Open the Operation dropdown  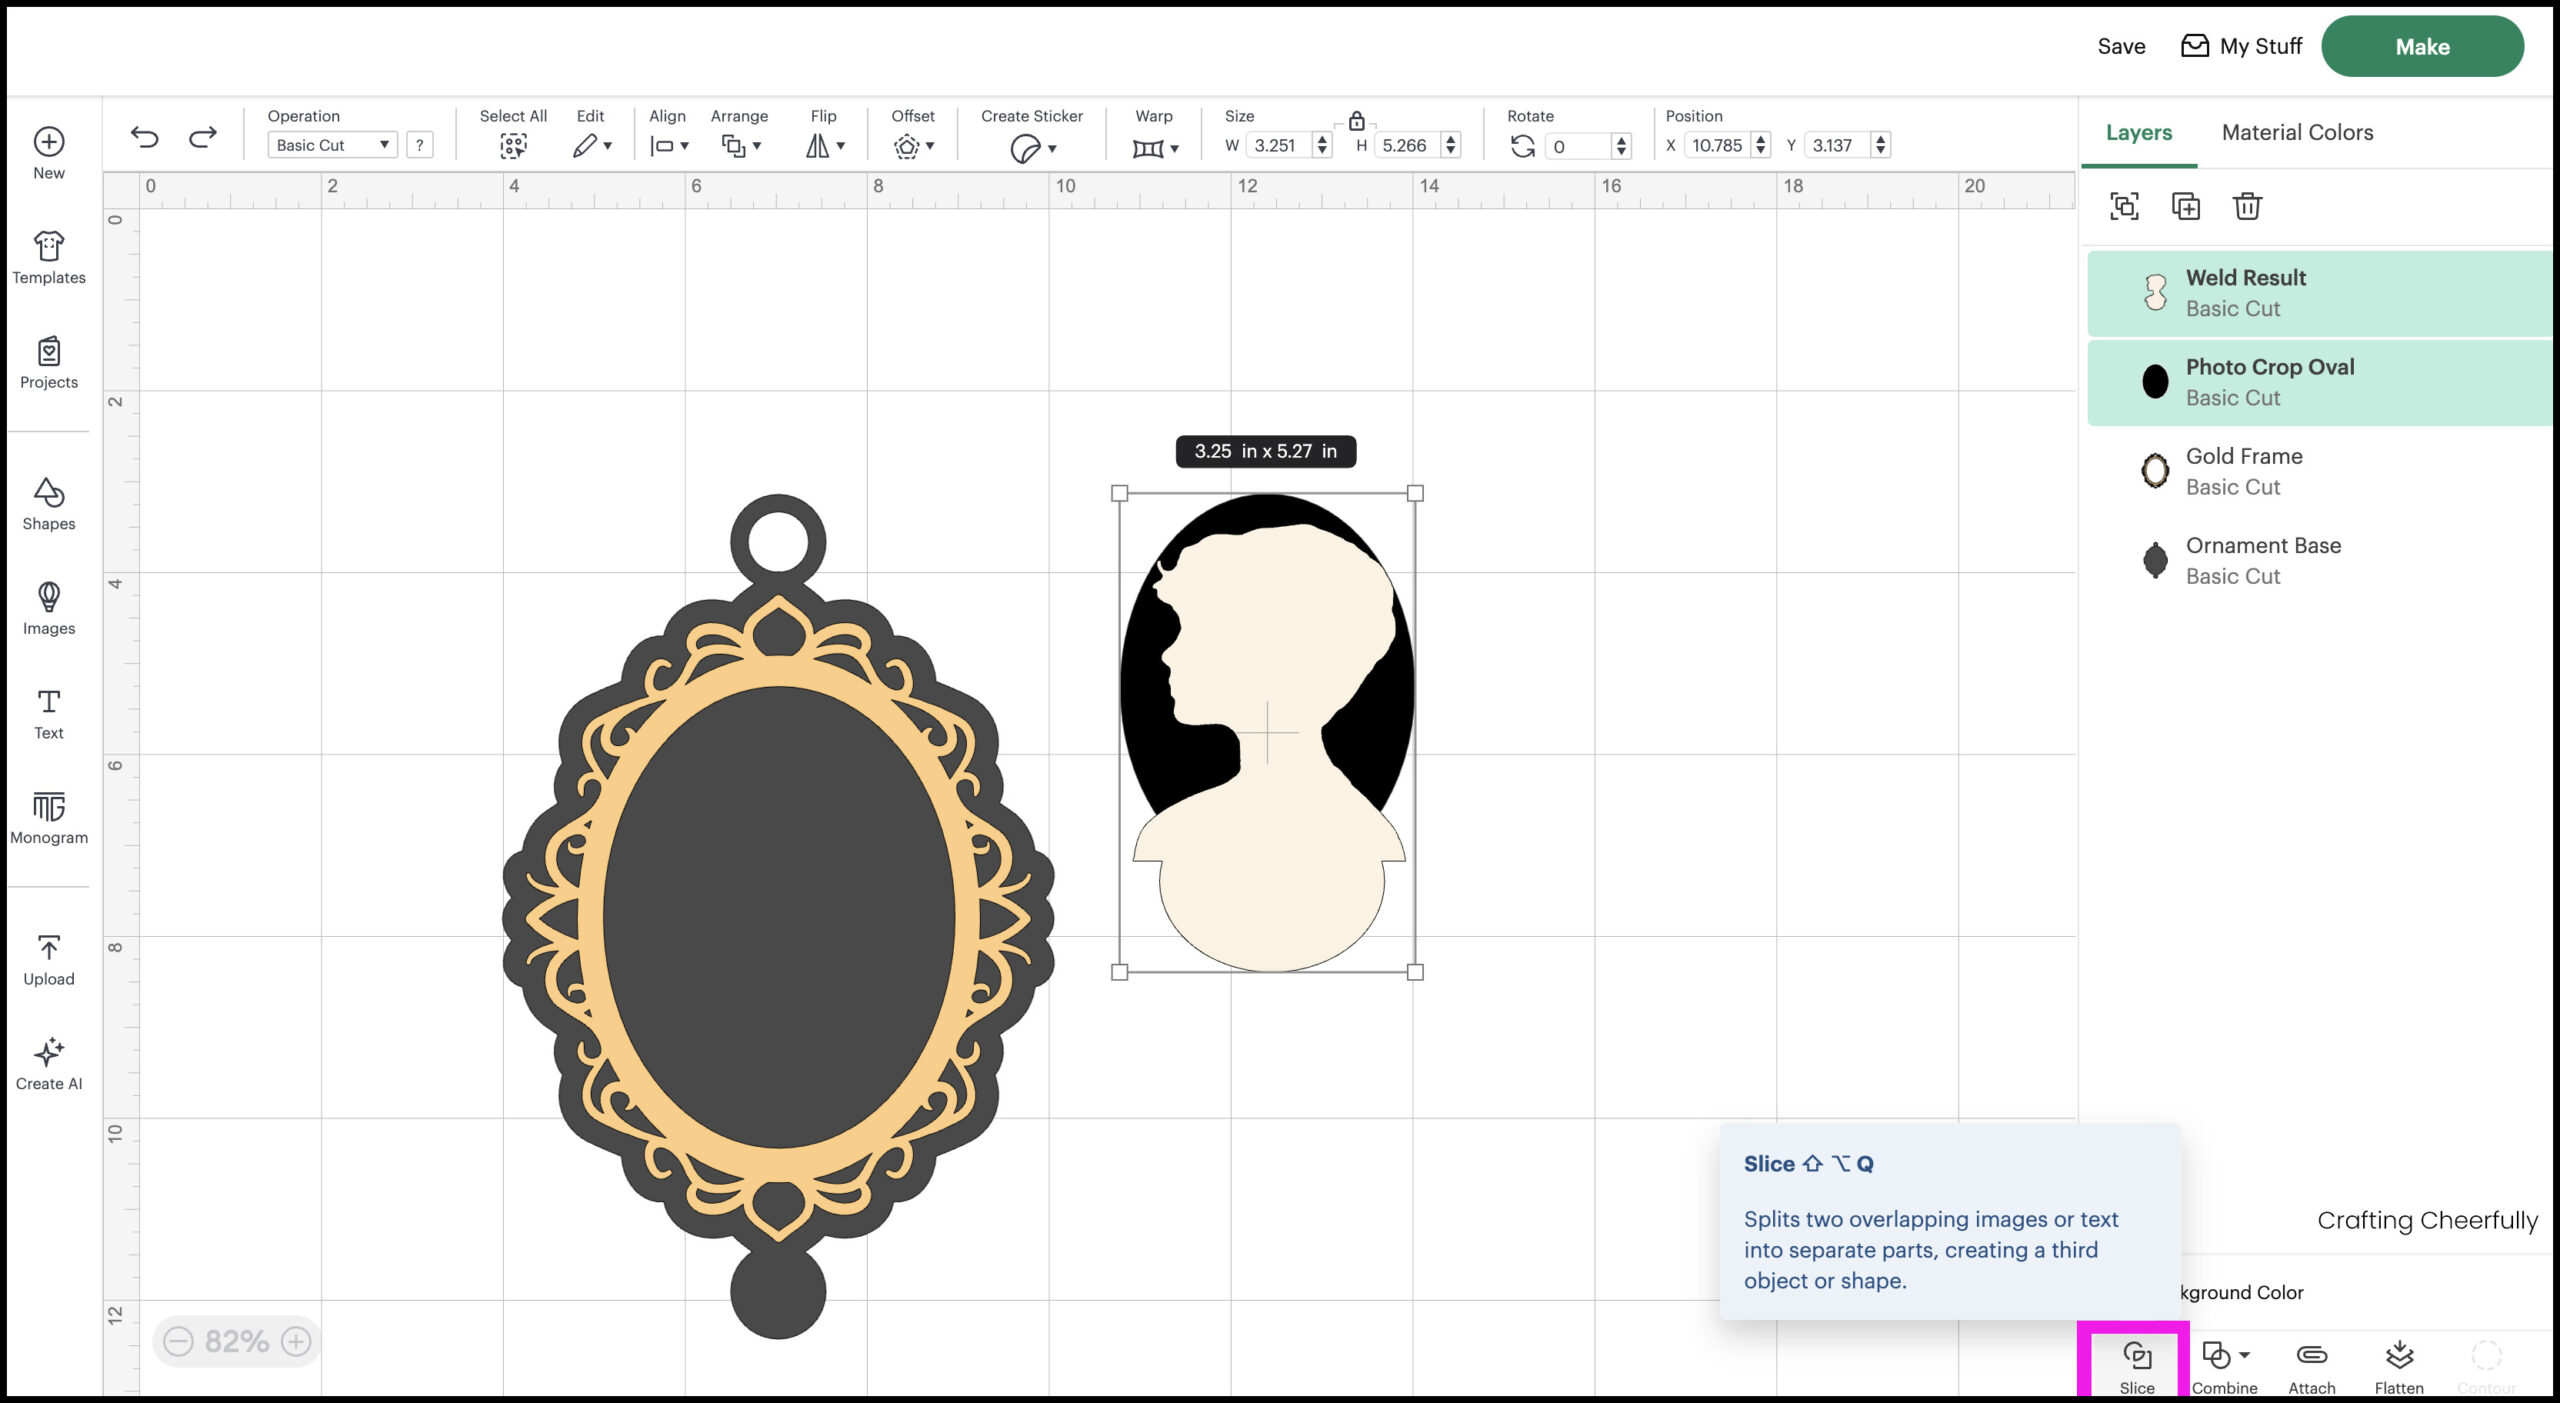coord(332,144)
